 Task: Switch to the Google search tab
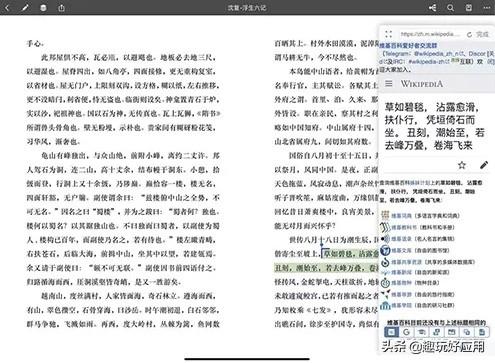tap(406, 332)
